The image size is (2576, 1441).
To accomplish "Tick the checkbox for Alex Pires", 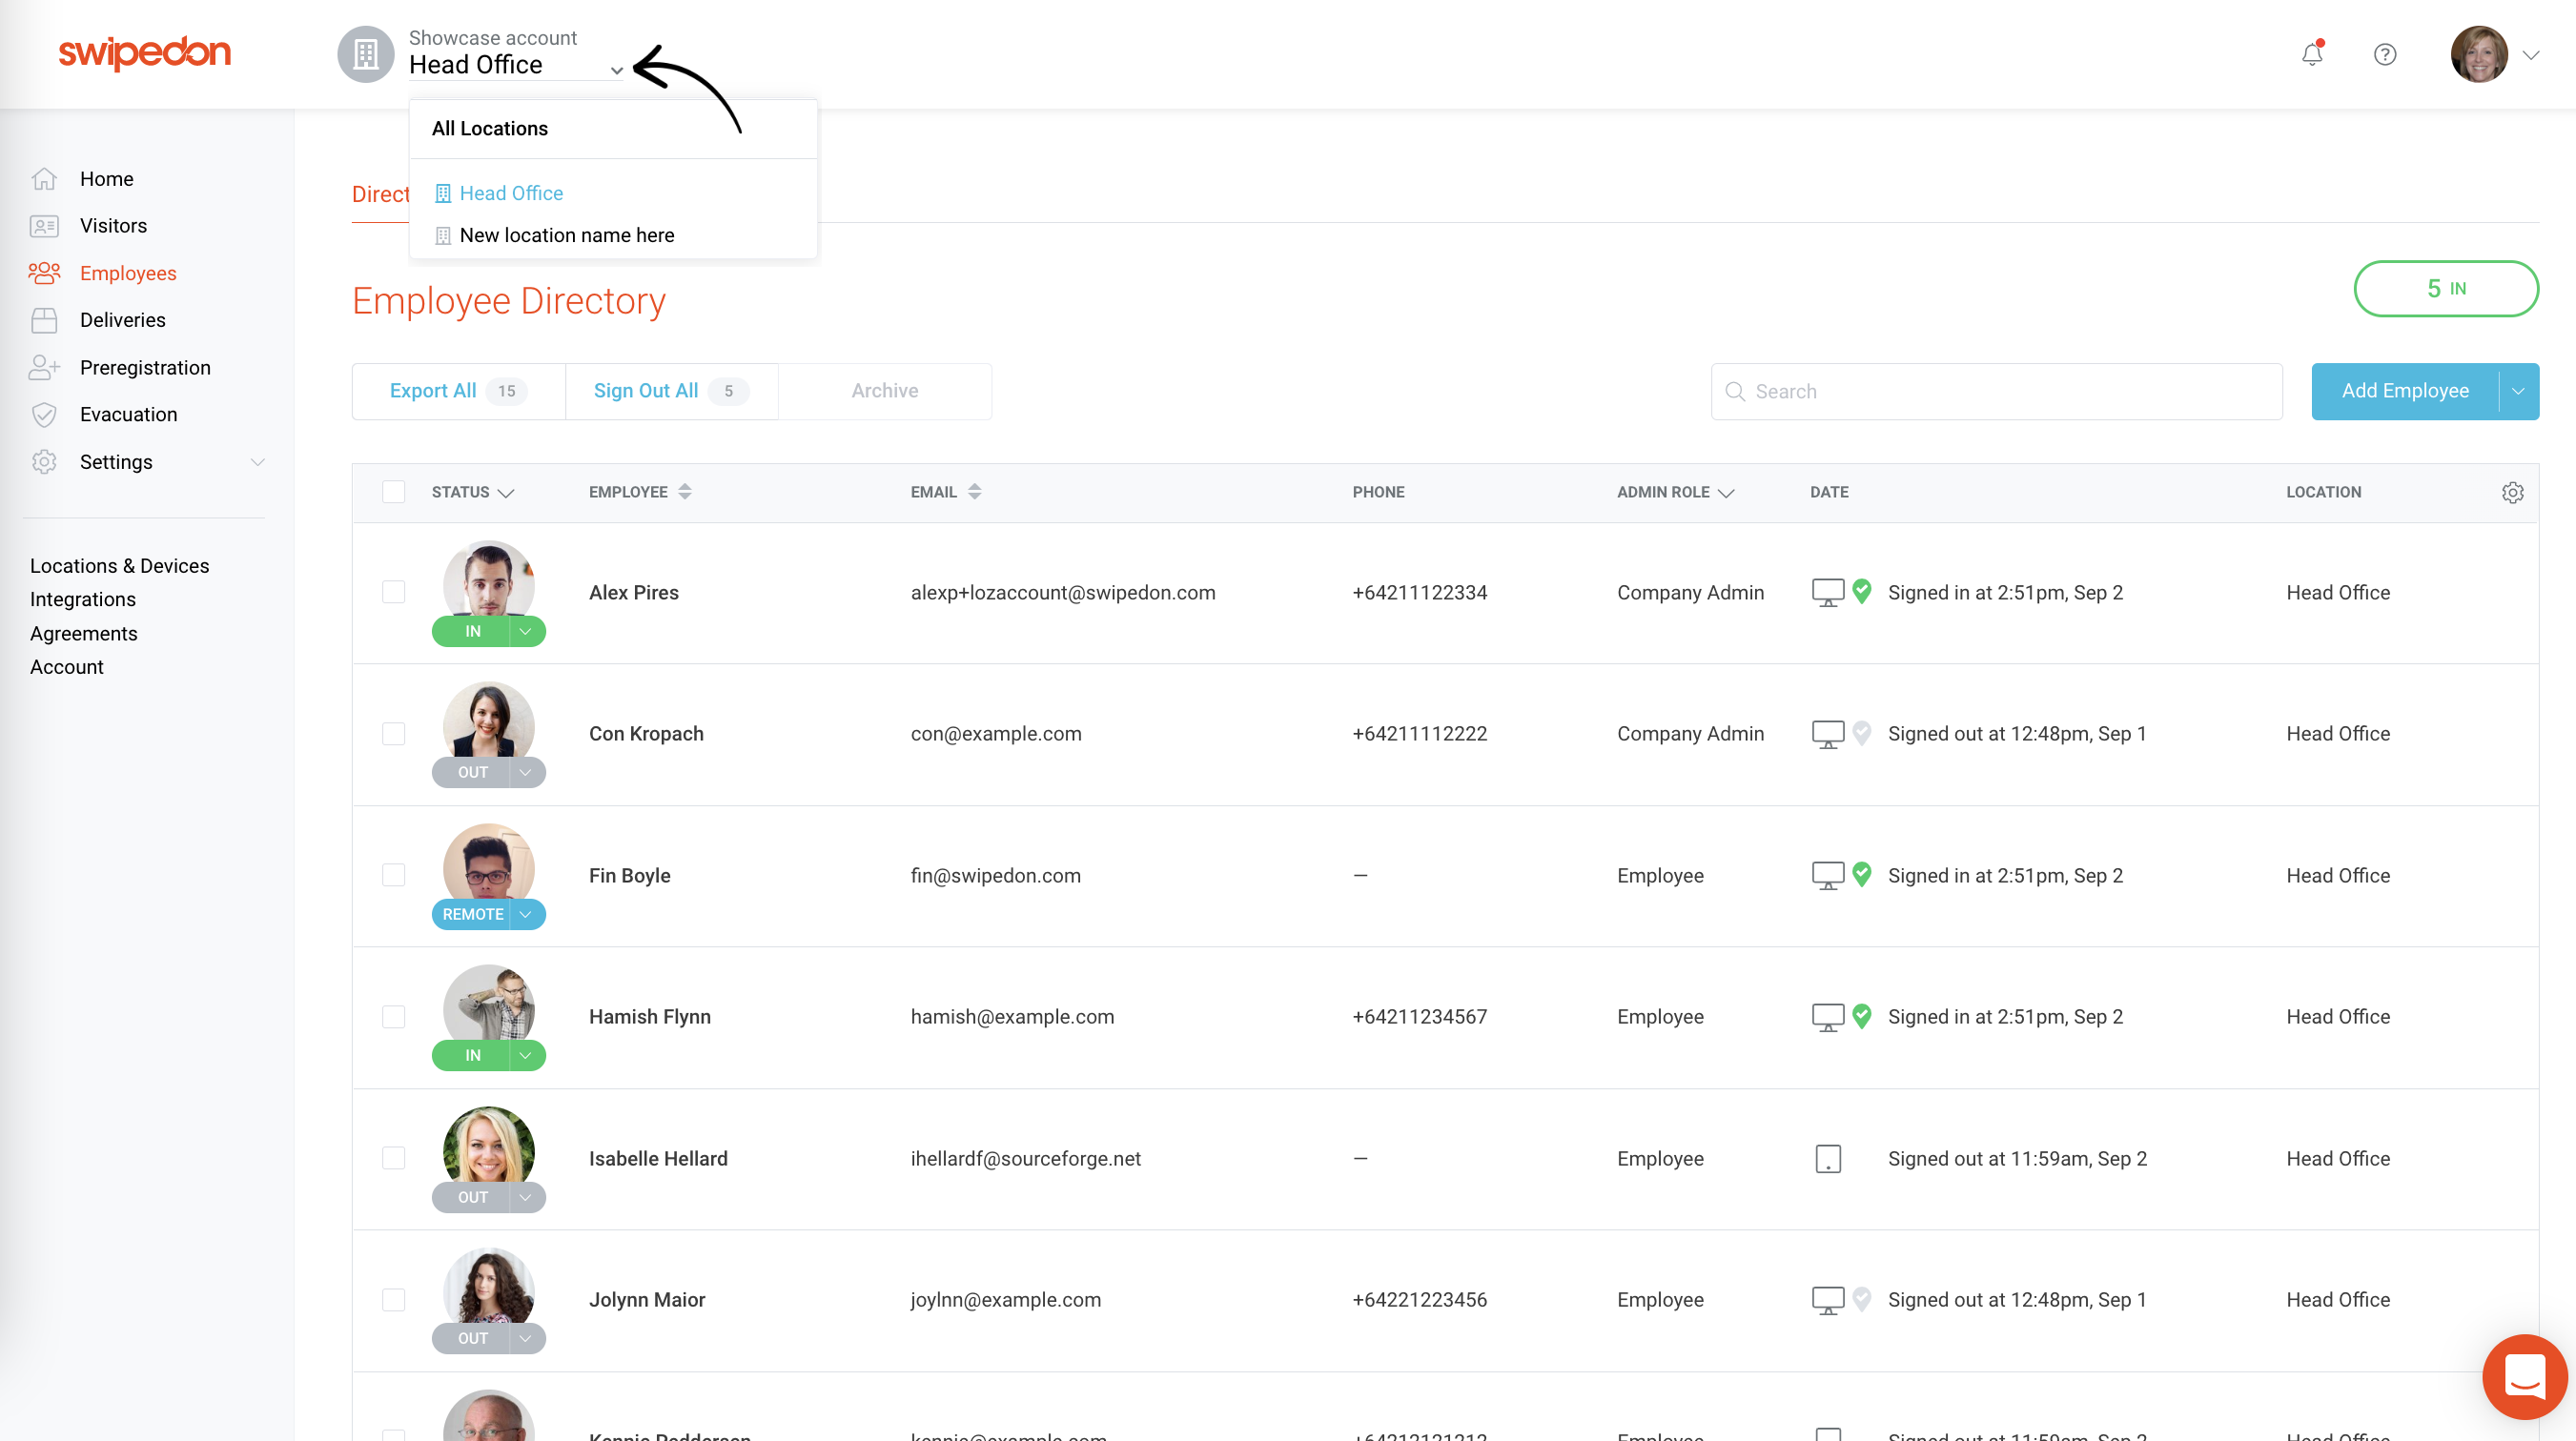I will (x=393, y=592).
